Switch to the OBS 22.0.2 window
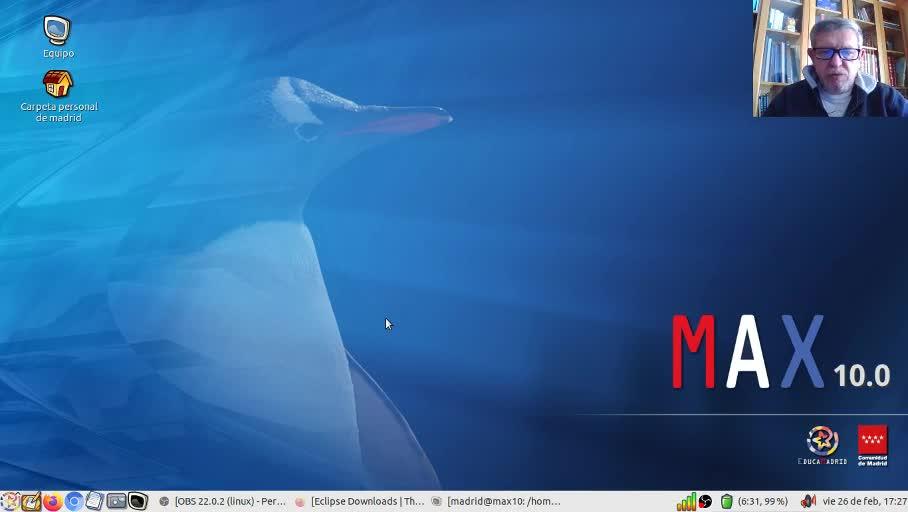The height and width of the screenshot is (512, 908). 223,502
